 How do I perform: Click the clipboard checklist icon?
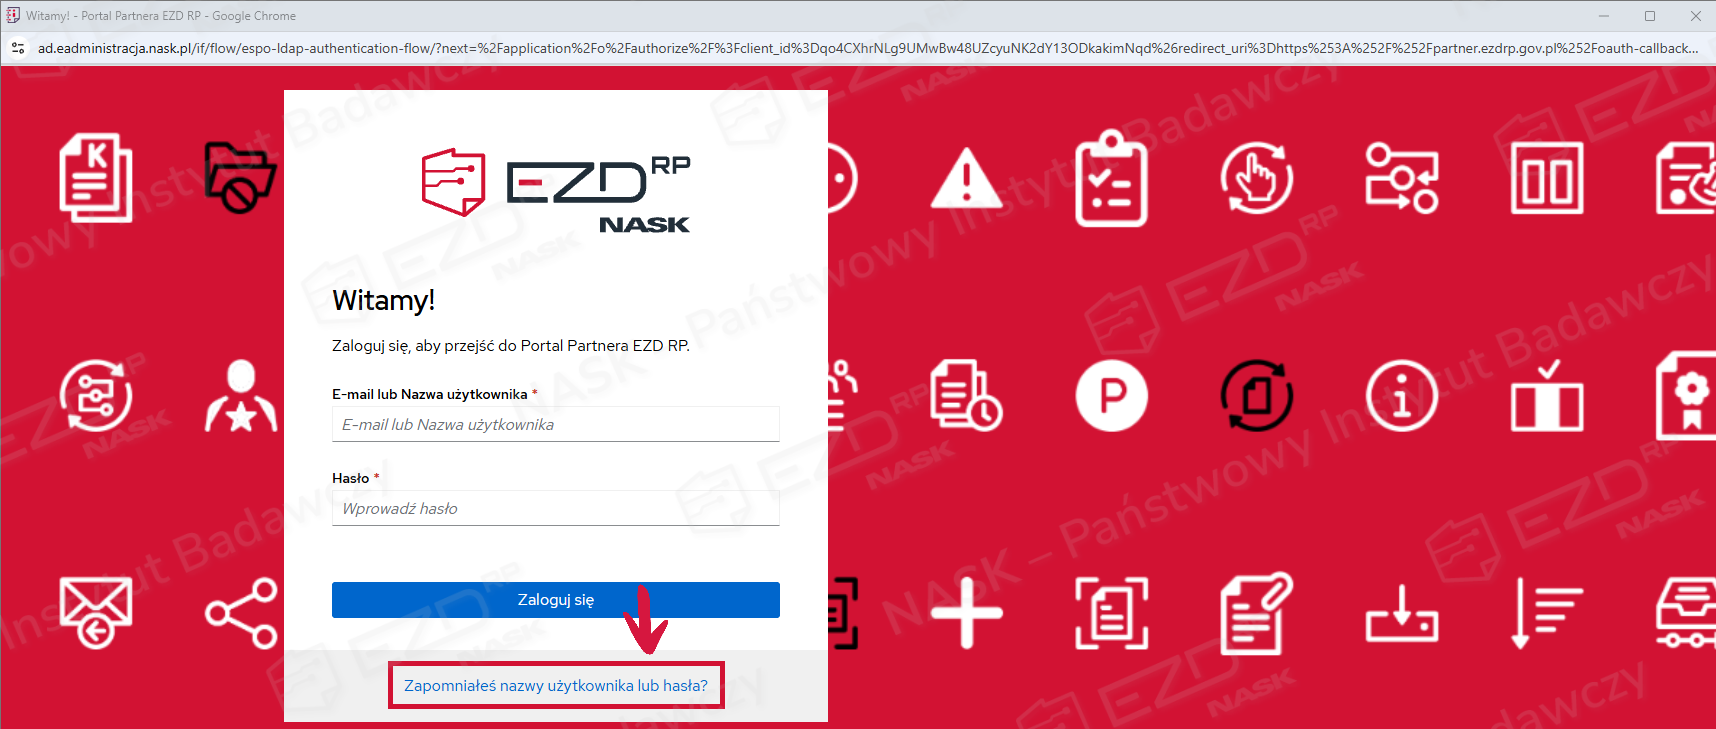click(1111, 178)
